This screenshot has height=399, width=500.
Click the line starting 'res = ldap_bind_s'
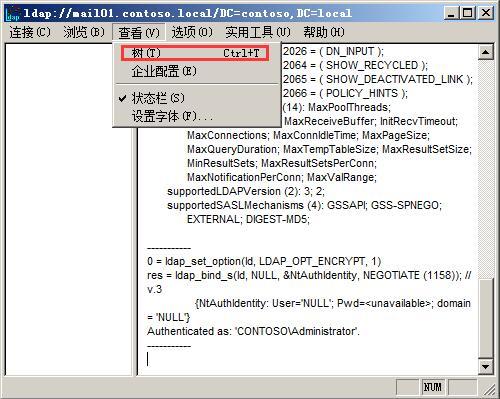[x=309, y=275]
